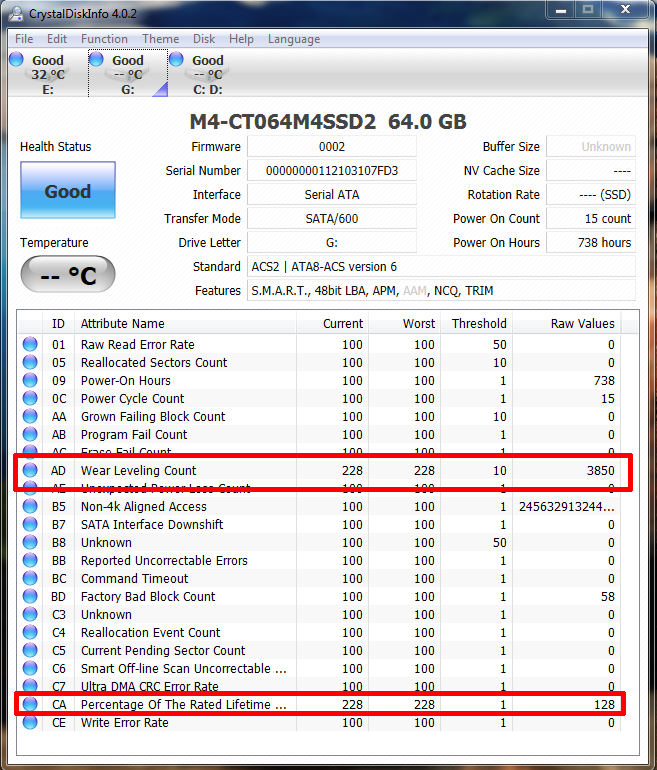Click the Current column header
The height and width of the screenshot is (770, 657).
(x=332, y=324)
